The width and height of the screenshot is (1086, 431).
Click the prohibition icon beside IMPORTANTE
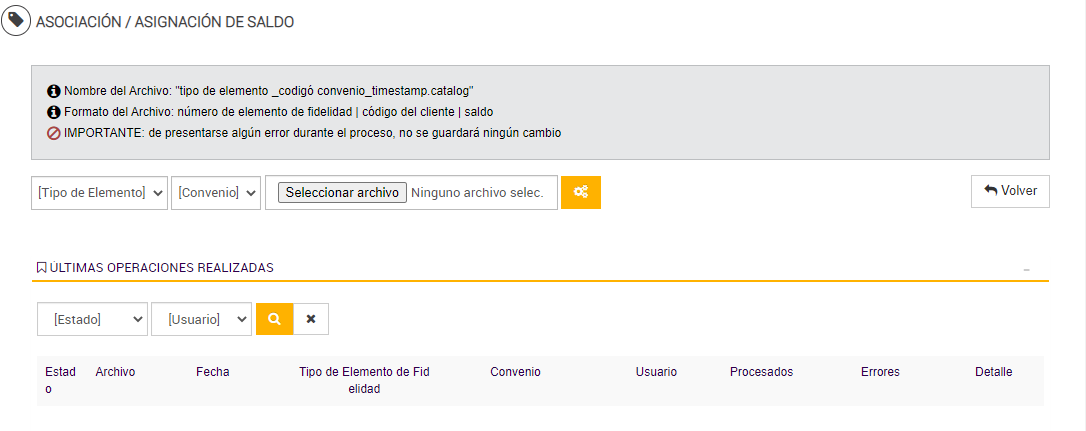[54, 133]
